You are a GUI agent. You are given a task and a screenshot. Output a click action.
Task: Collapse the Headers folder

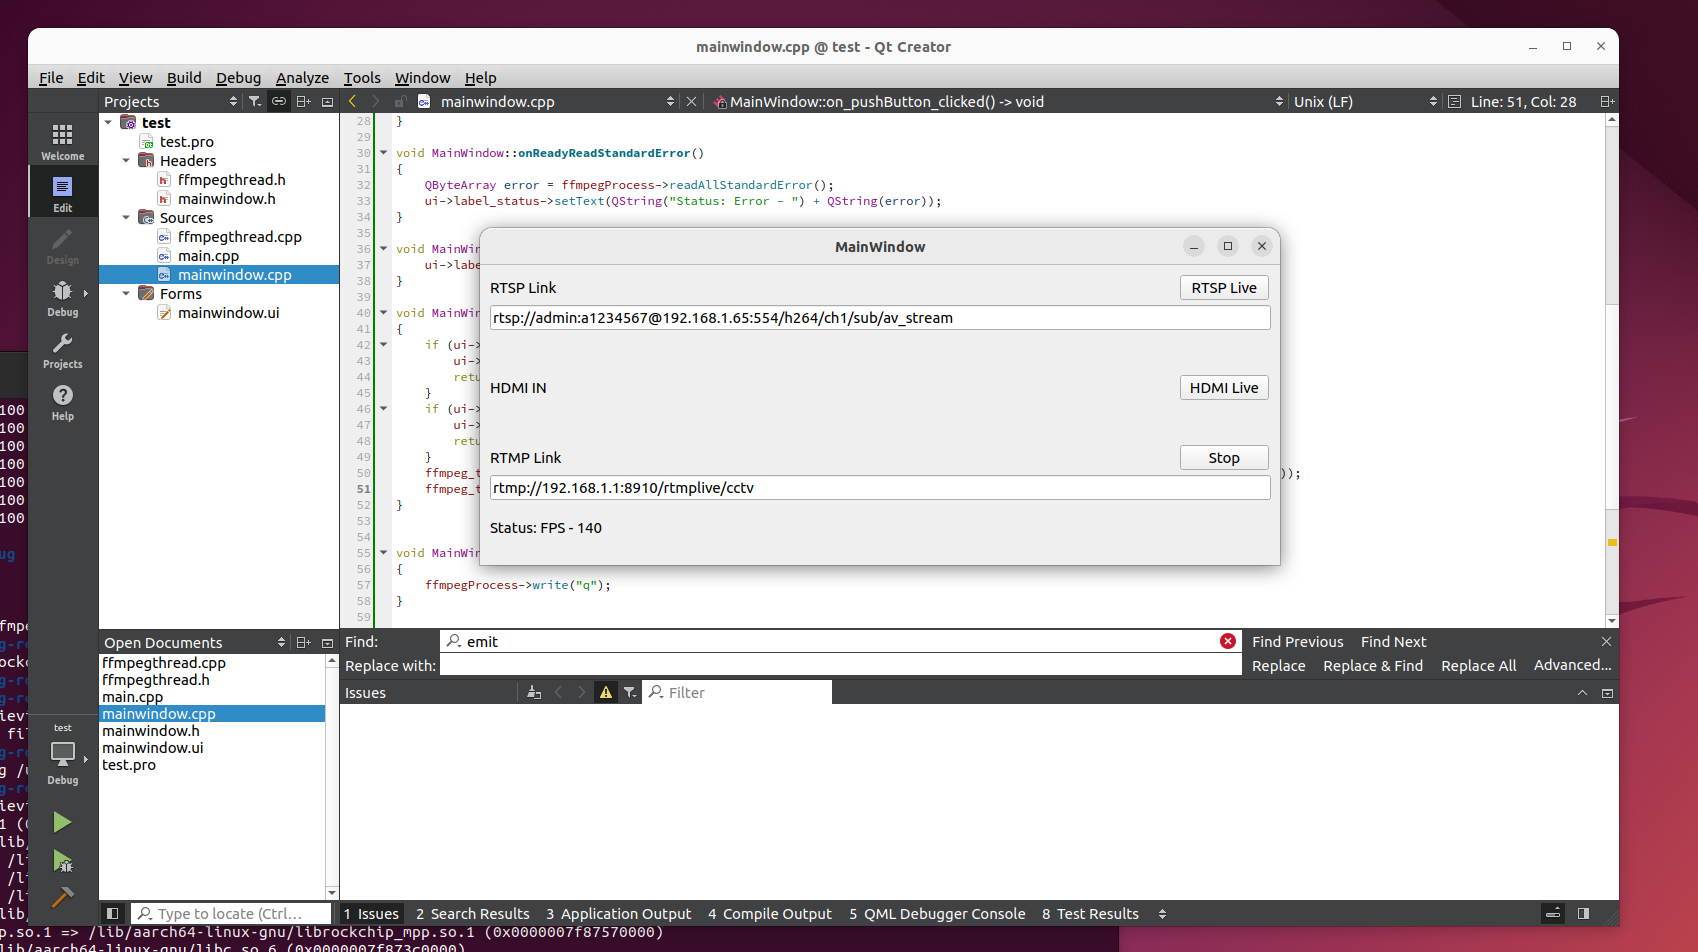(126, 160)
